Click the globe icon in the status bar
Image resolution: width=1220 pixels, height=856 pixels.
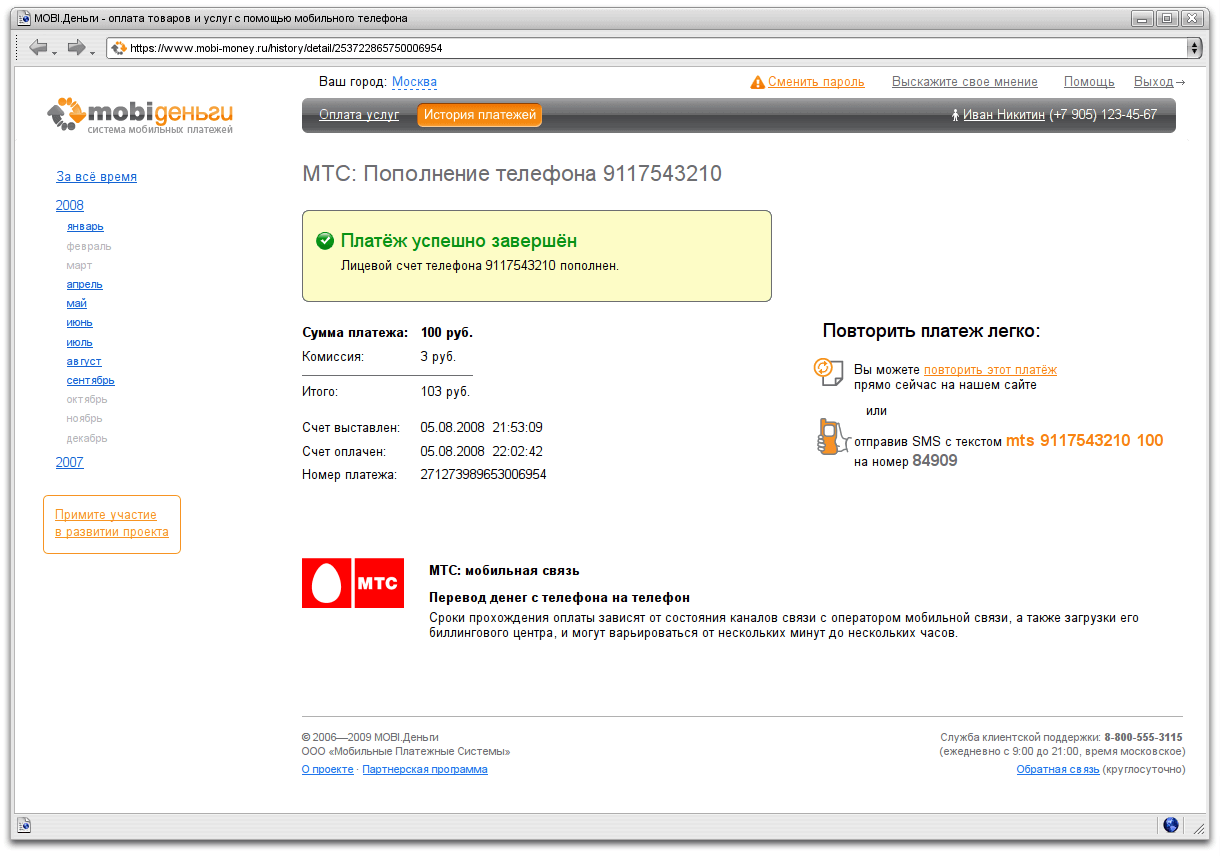pyautogui.click(x=1171, y=825)
